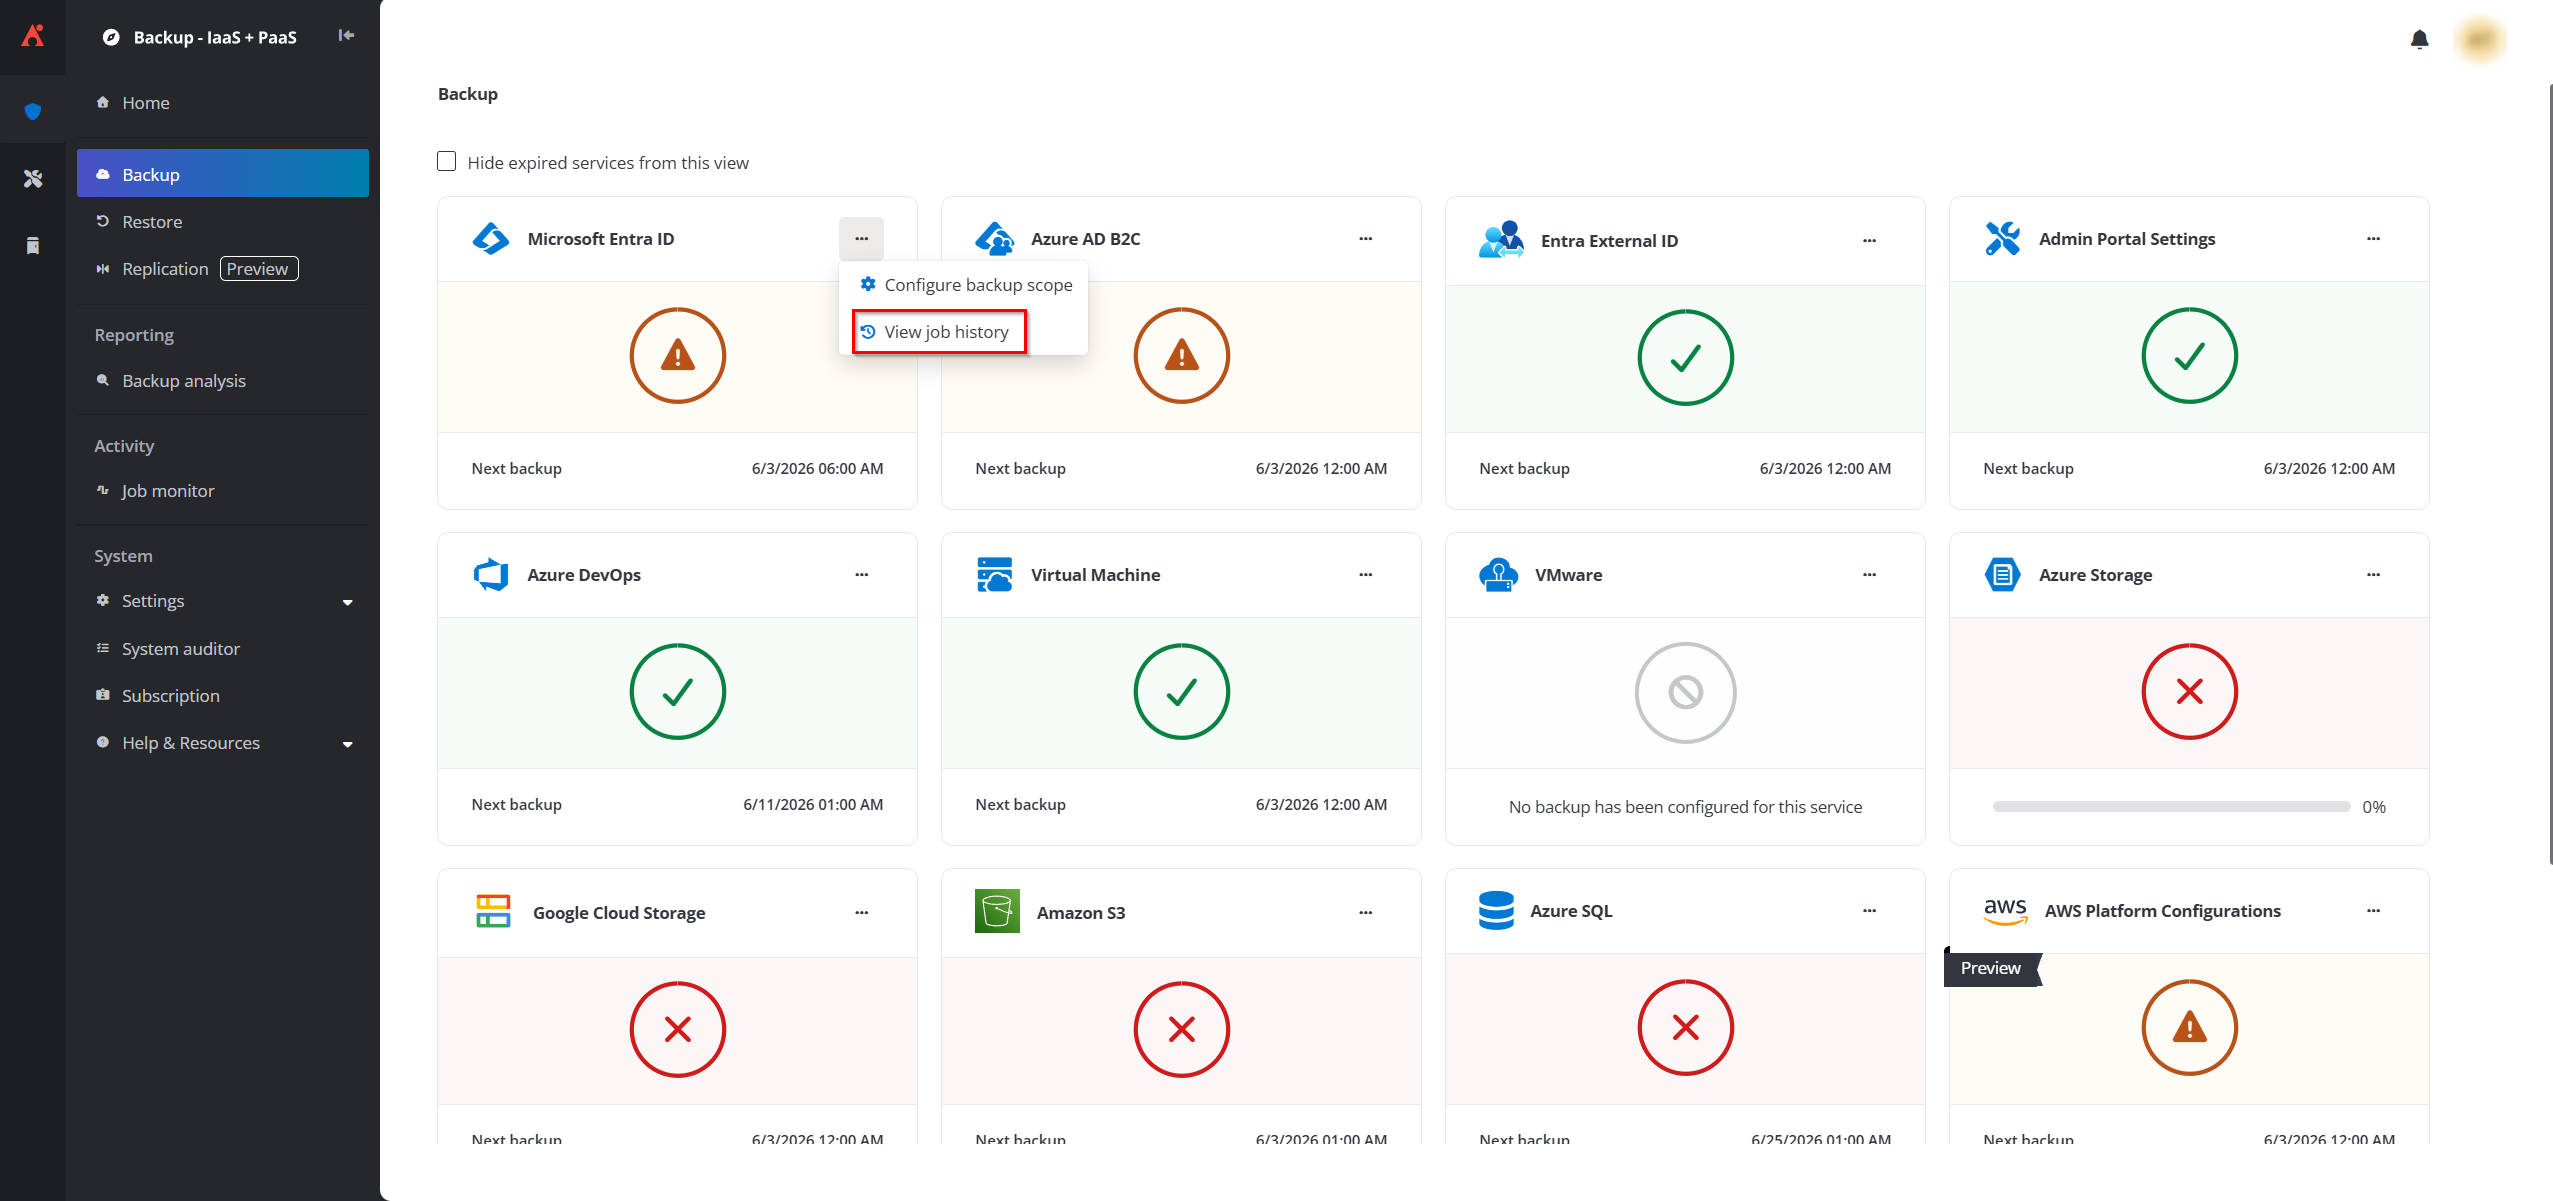Expand Help & Resources submenu arrow

(x=348, y=744)
